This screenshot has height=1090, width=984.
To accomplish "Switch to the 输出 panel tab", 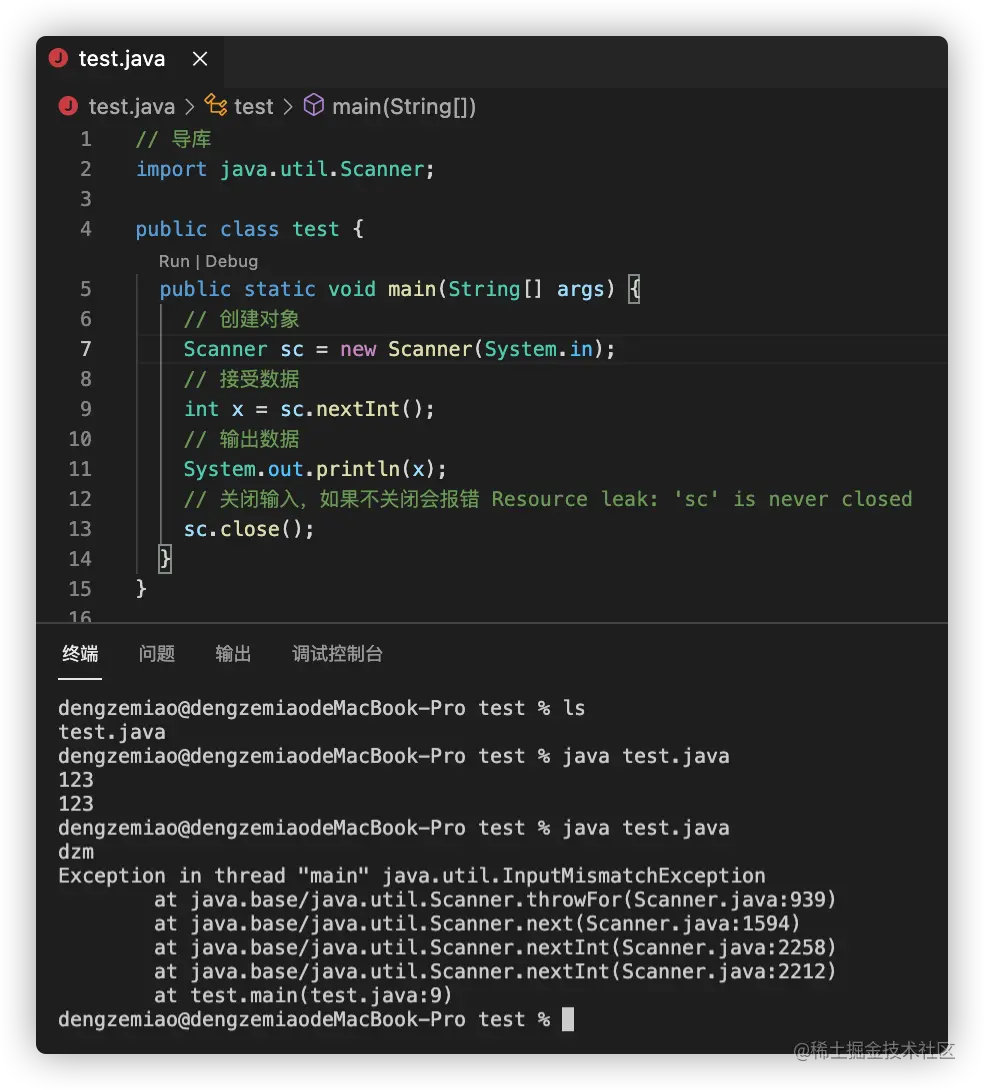I will (x=233, y=654).
